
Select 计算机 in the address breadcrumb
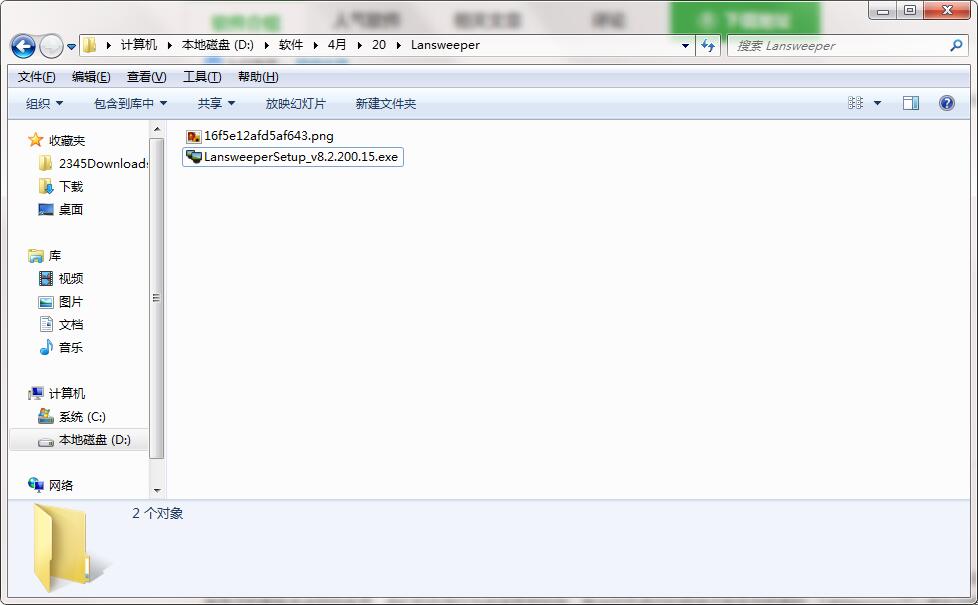coord(138,45)
